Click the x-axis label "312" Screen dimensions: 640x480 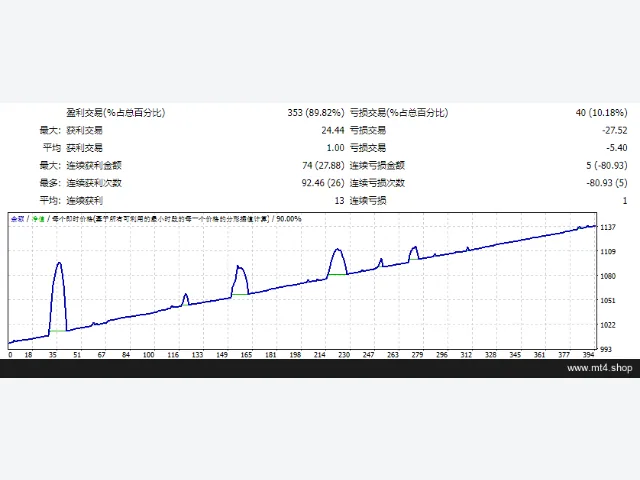click(x=467, y=355)
